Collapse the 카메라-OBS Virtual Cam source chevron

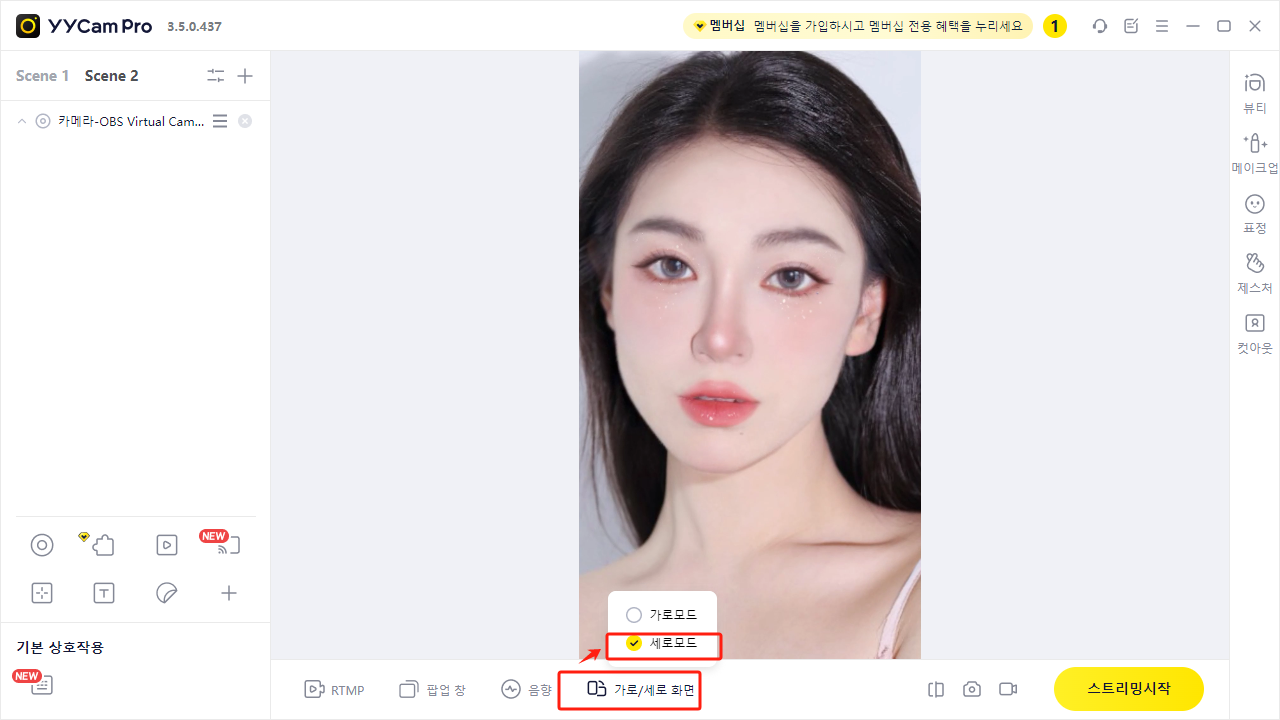pyautogui.click(x=22, y=121)
